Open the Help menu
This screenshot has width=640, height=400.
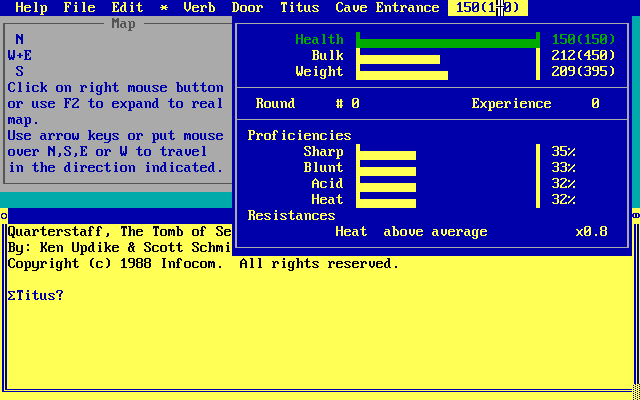(x=31, y=8)
